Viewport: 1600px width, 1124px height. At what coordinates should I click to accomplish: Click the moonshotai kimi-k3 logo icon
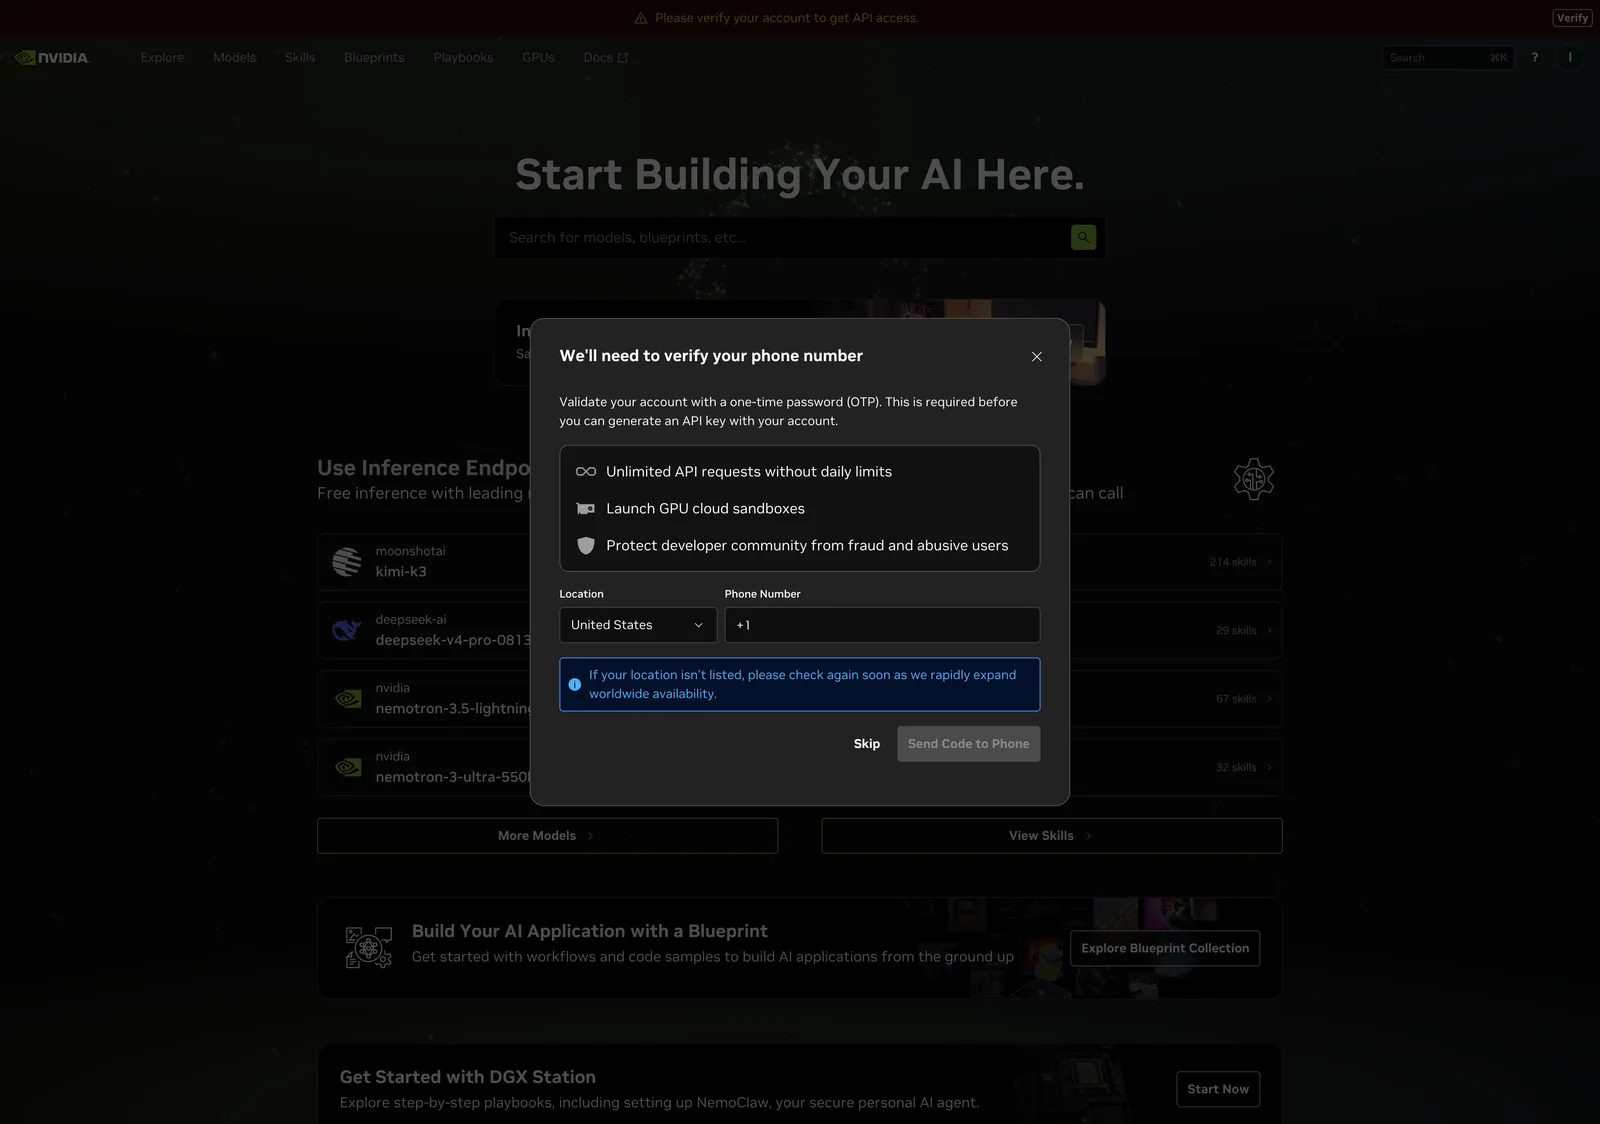pos(347,562)
